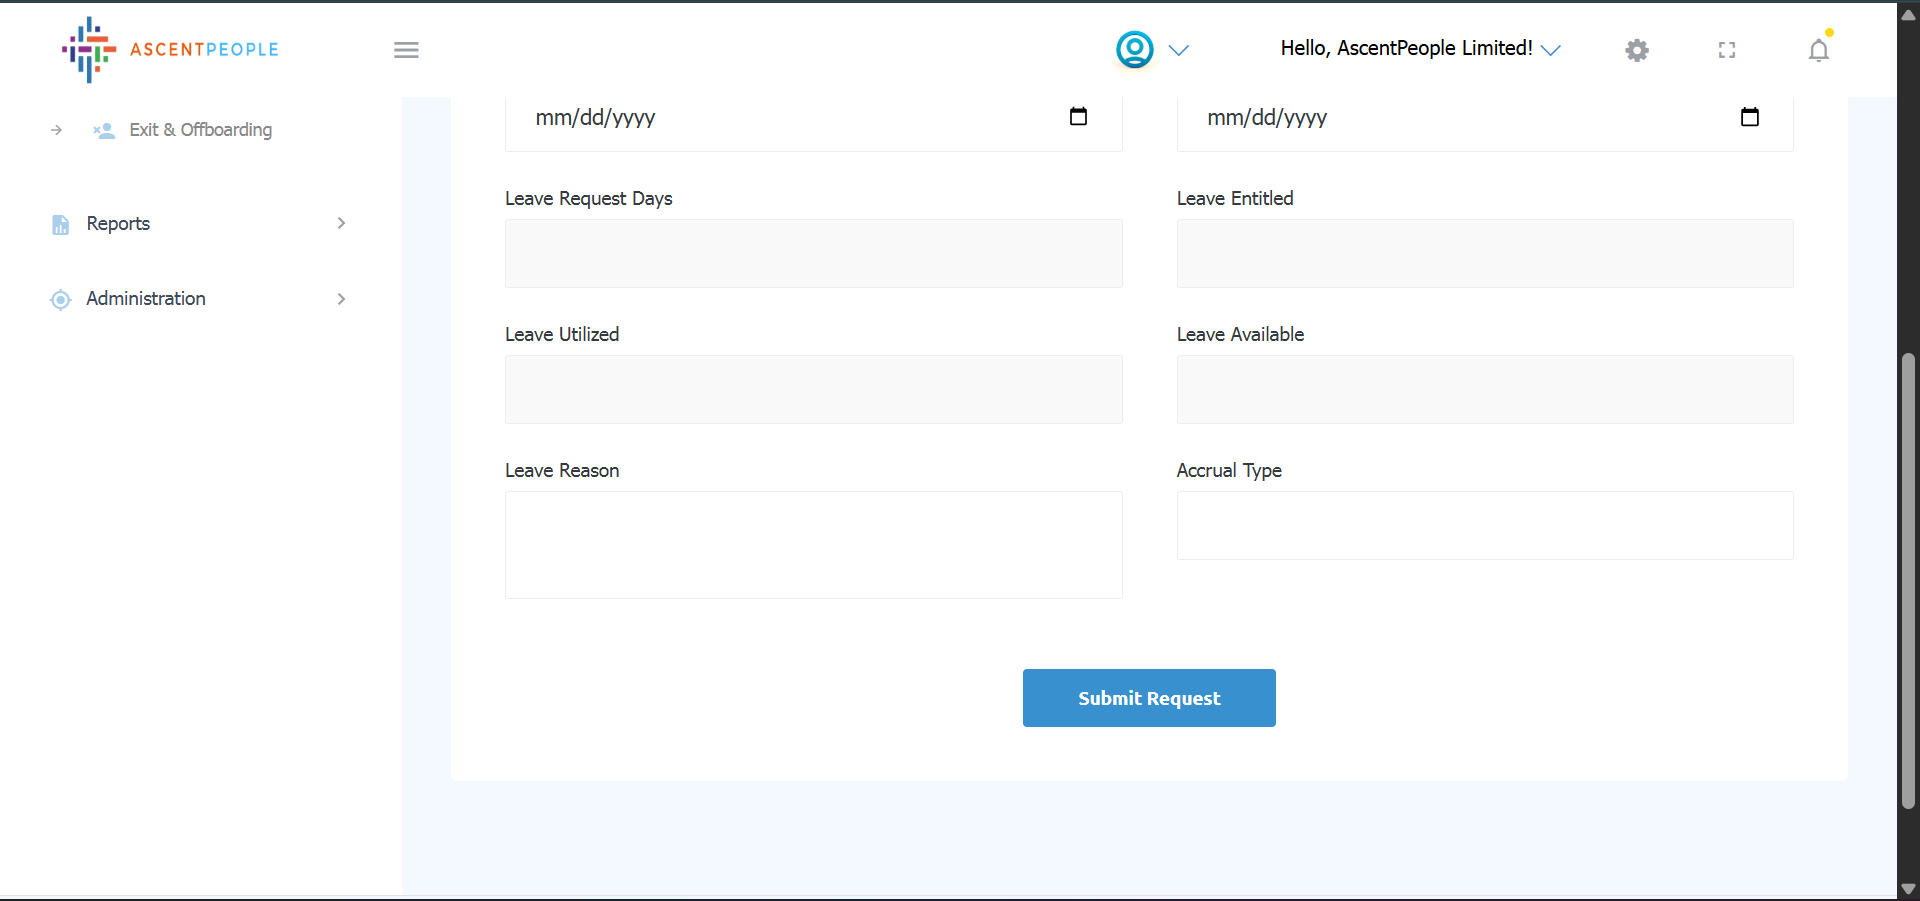1920x901 pixels.
Task: Click into the Leave Reason text area
Action: 813,545
